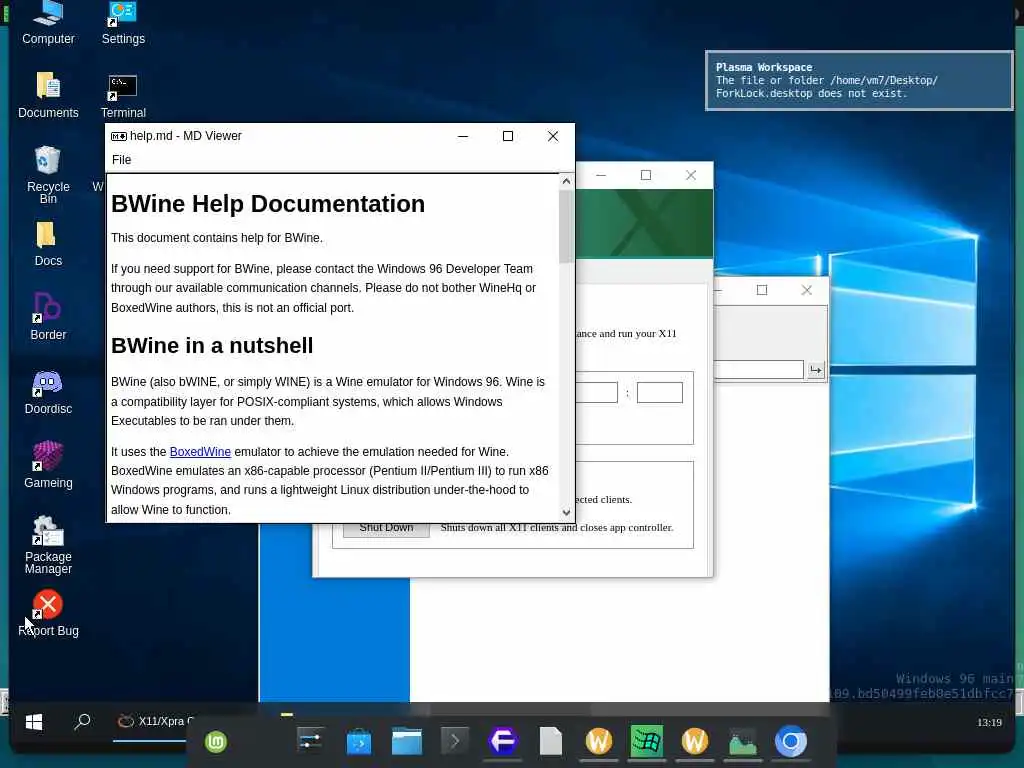Click the Linux Mint logo in the dock
The width and height of the screenshot is (1024, 768).
pyautogui.click(x=216, y=741)
